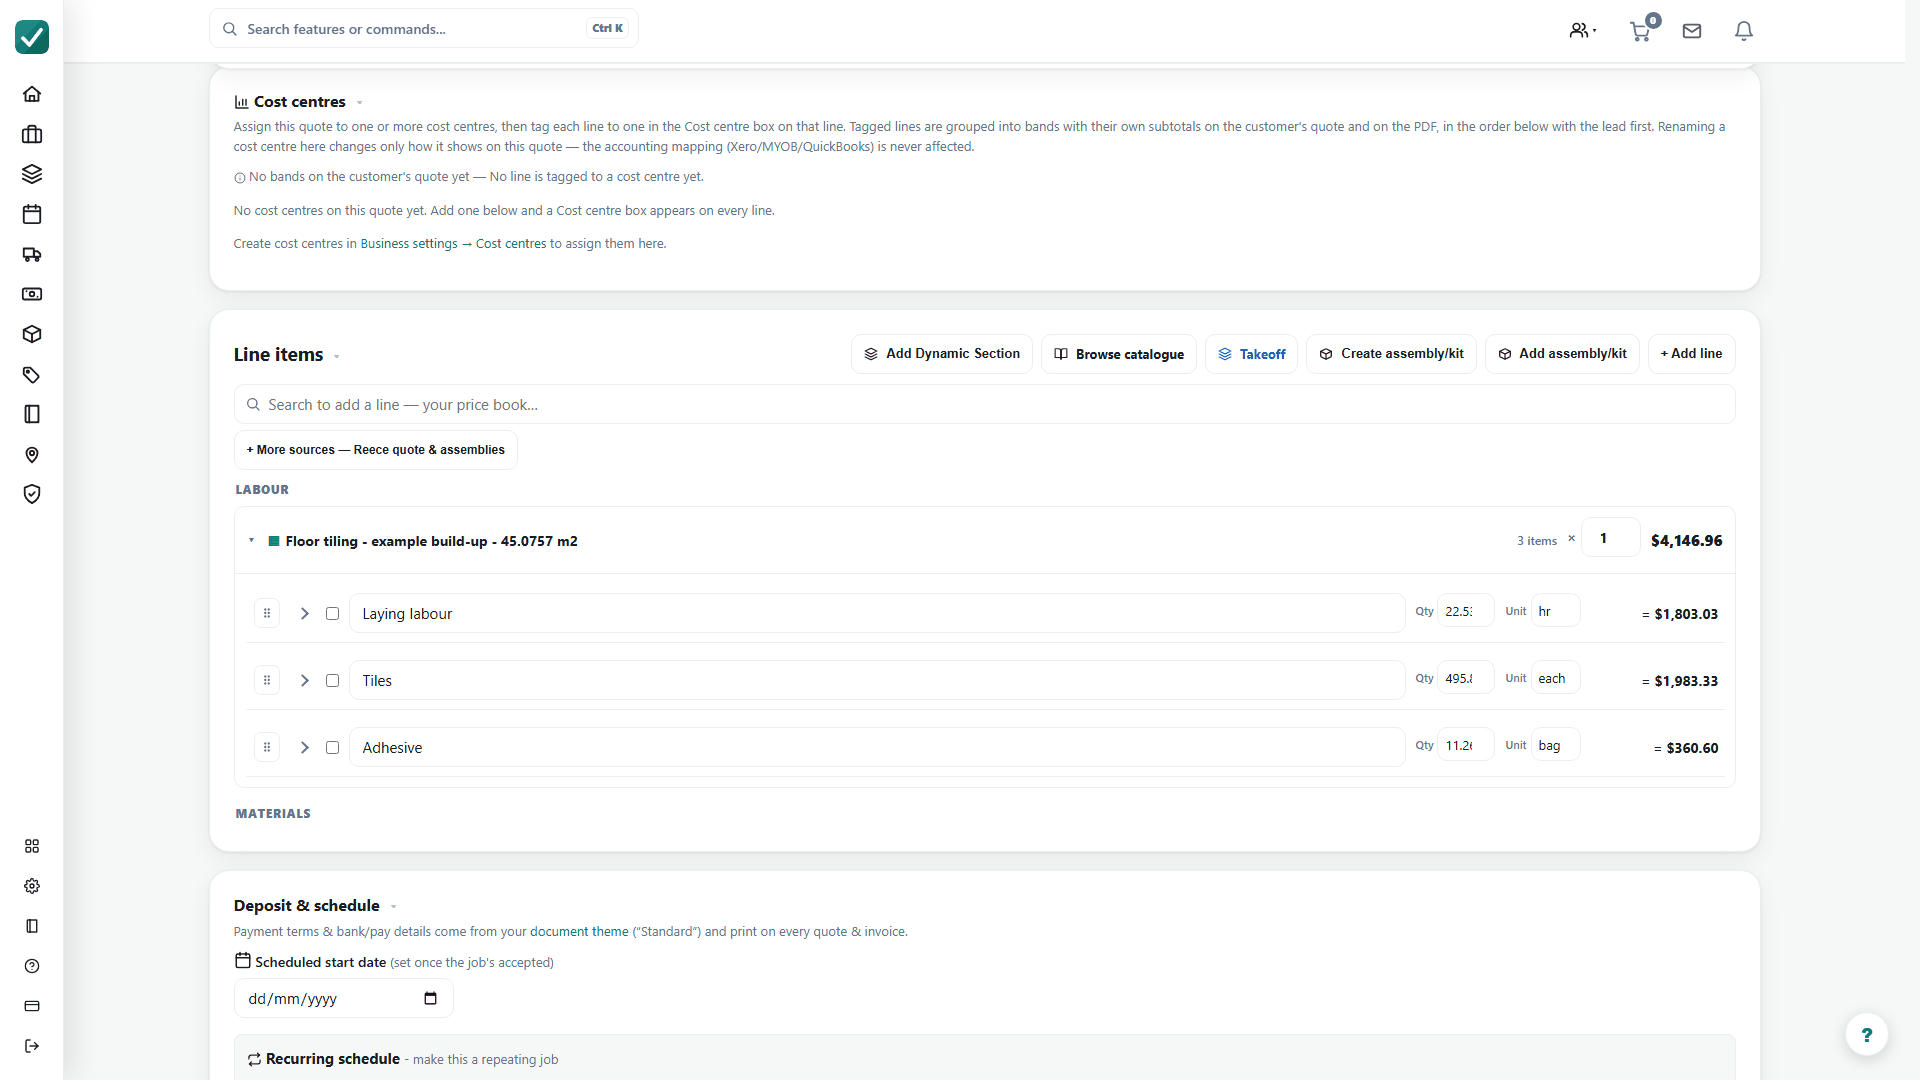
Task: Click the layers stack sidebar icon
Action: (32, 174)
